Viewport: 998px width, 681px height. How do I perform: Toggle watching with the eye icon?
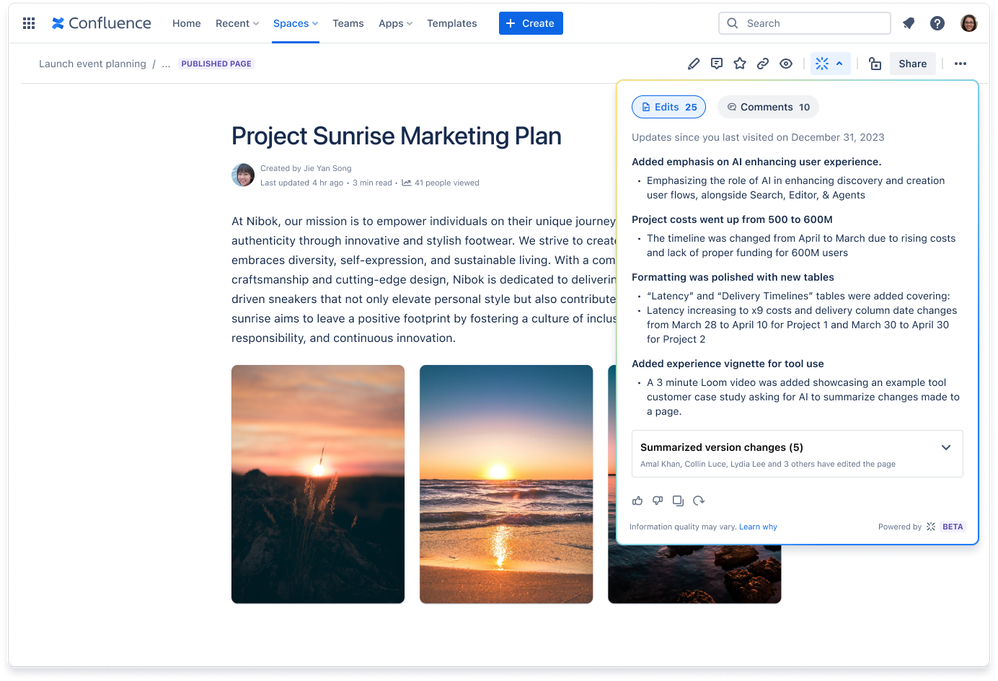point(786,64)
